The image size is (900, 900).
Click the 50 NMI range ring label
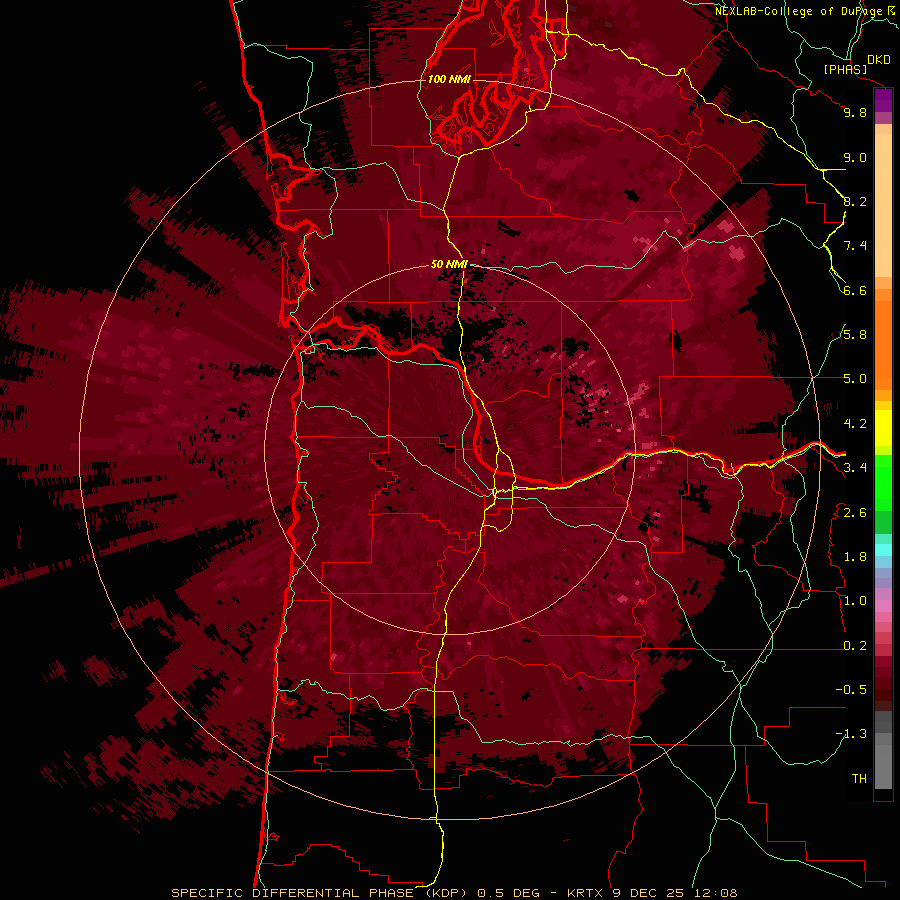pyautogui.click(x=449, y=264)
